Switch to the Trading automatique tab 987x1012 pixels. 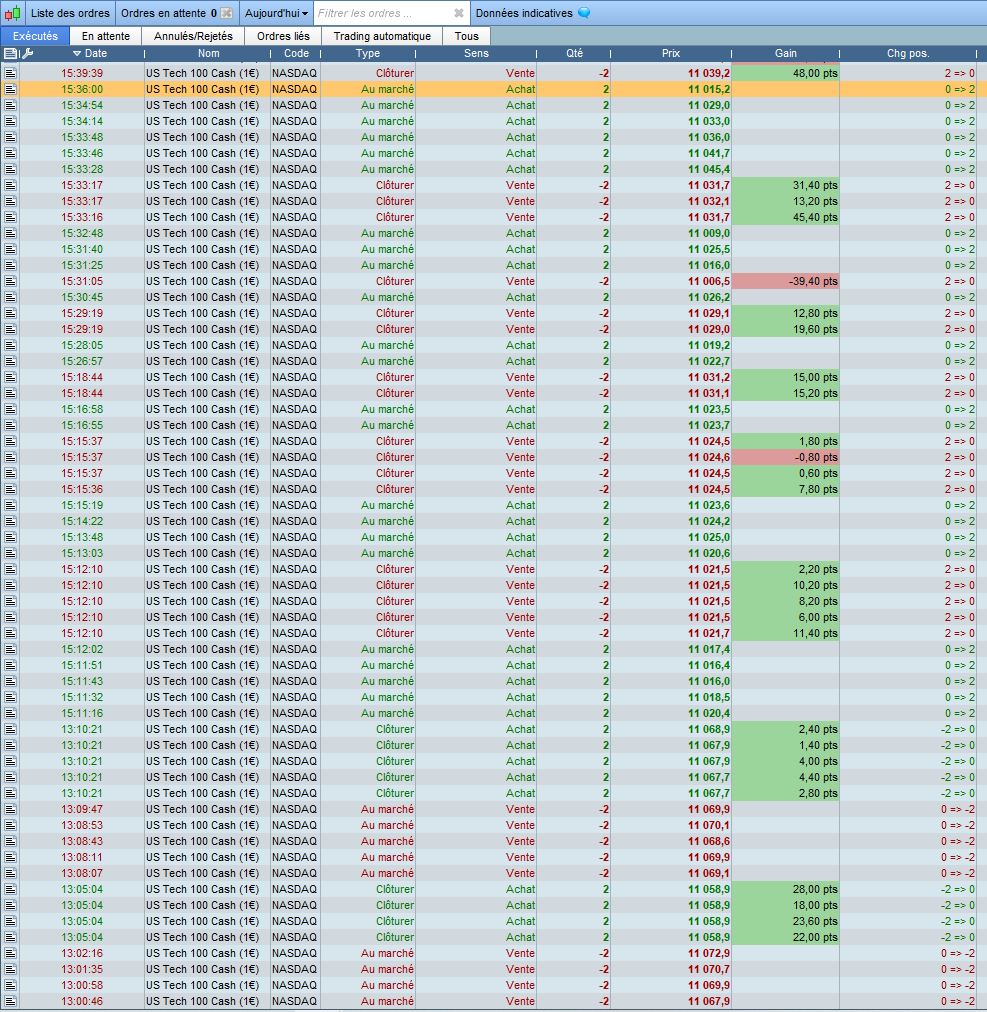(x=382, y=36)
